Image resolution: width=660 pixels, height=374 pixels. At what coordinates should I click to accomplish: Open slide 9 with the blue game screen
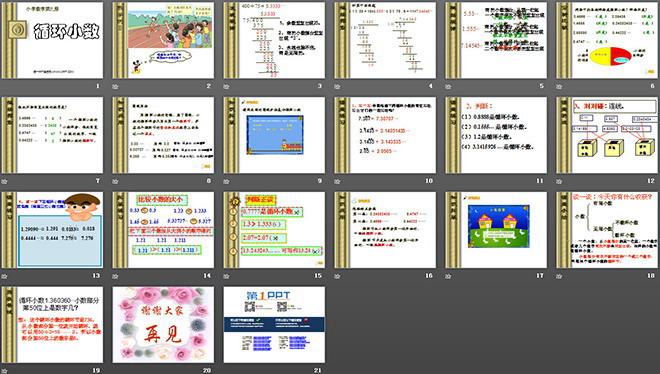tap(274, 135)
